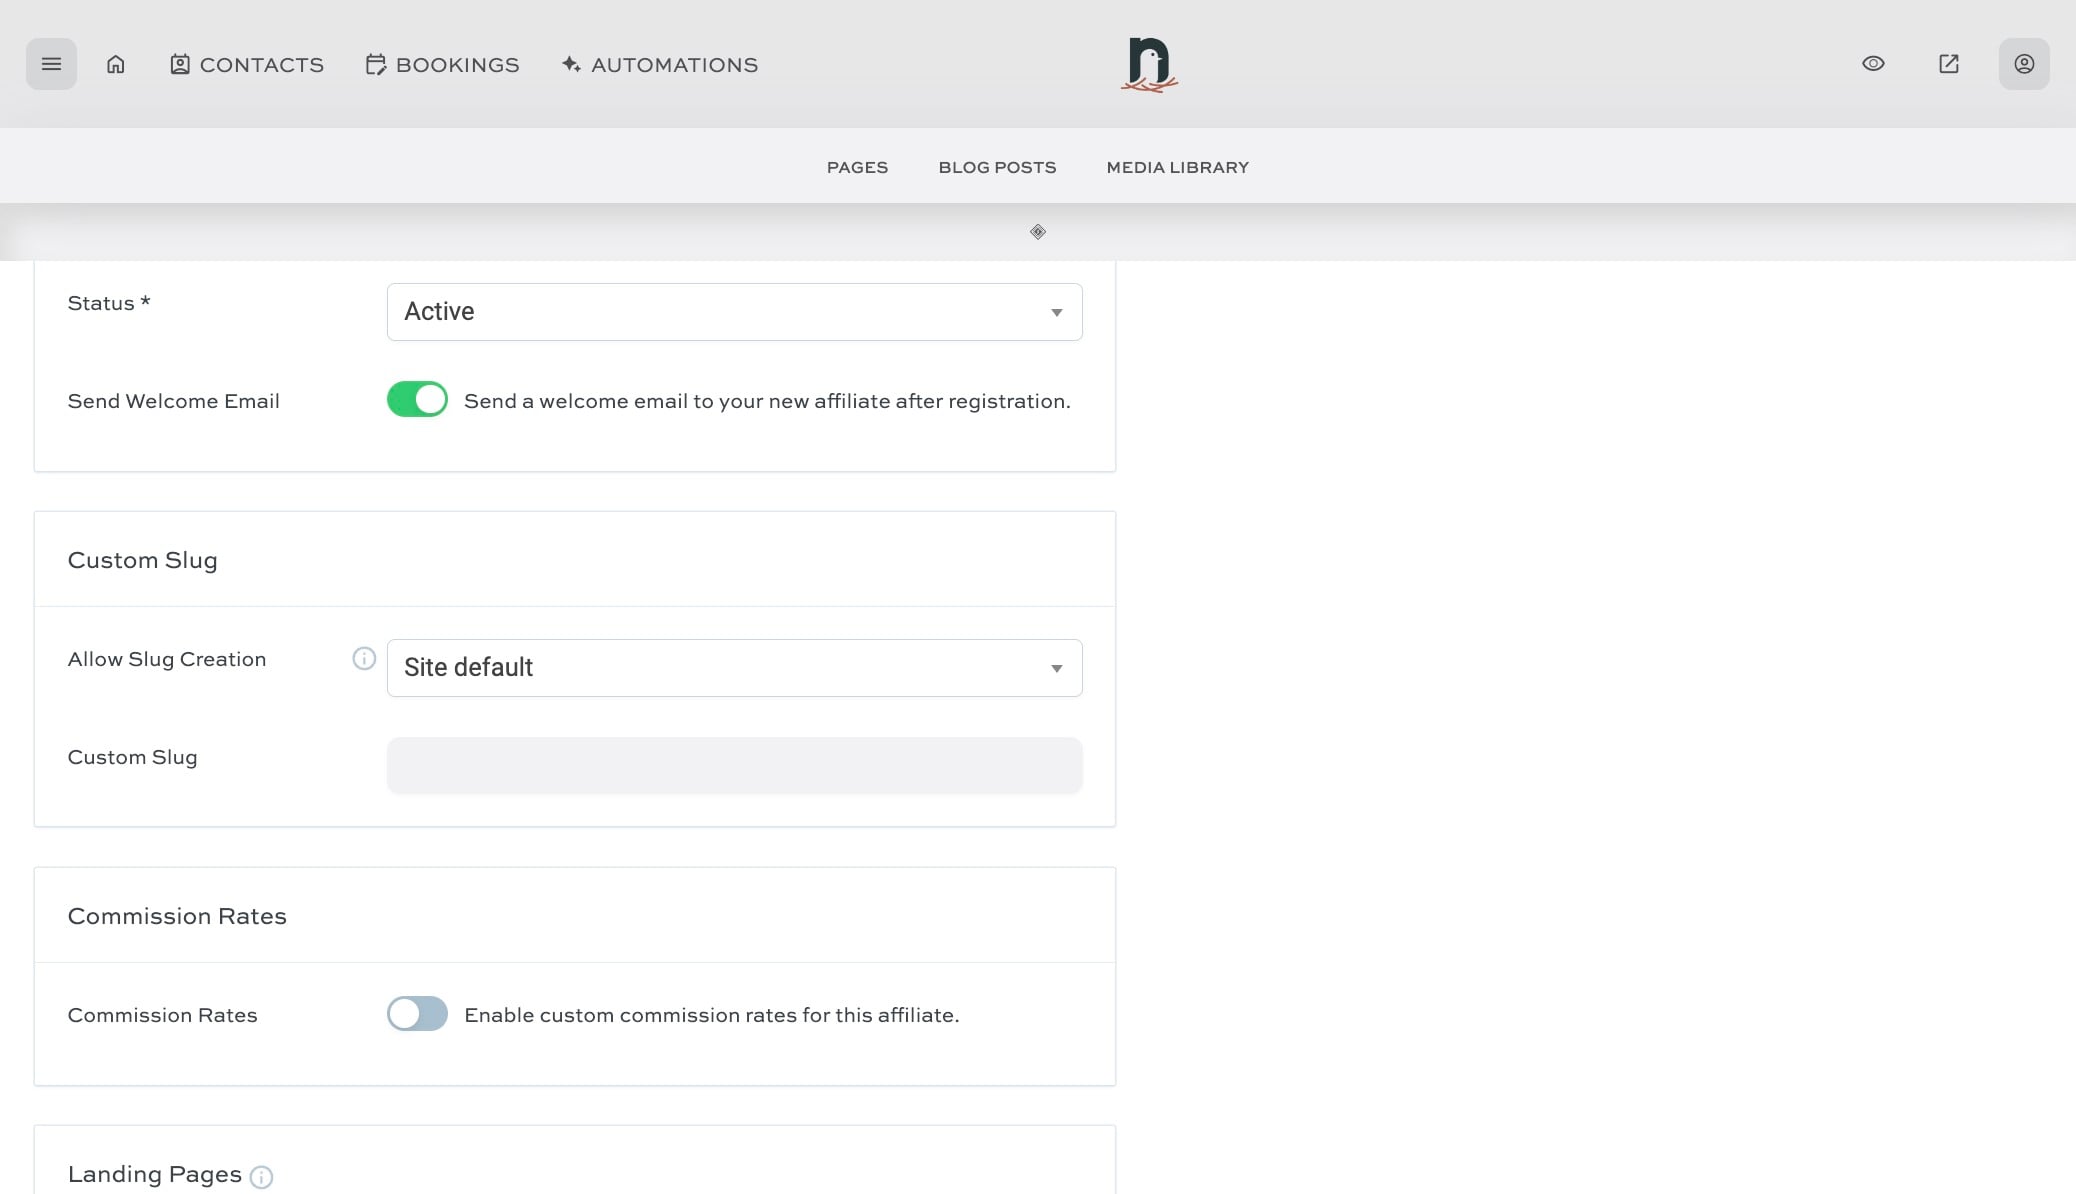Image resolution: width=2076 pixels, height=1194 pixels.
Task: Click inside the Custom Slug input field
Action: pos(734,764)
